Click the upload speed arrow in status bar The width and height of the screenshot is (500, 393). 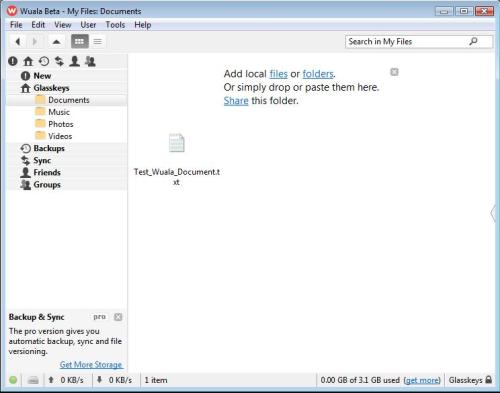tap(51, 380)
